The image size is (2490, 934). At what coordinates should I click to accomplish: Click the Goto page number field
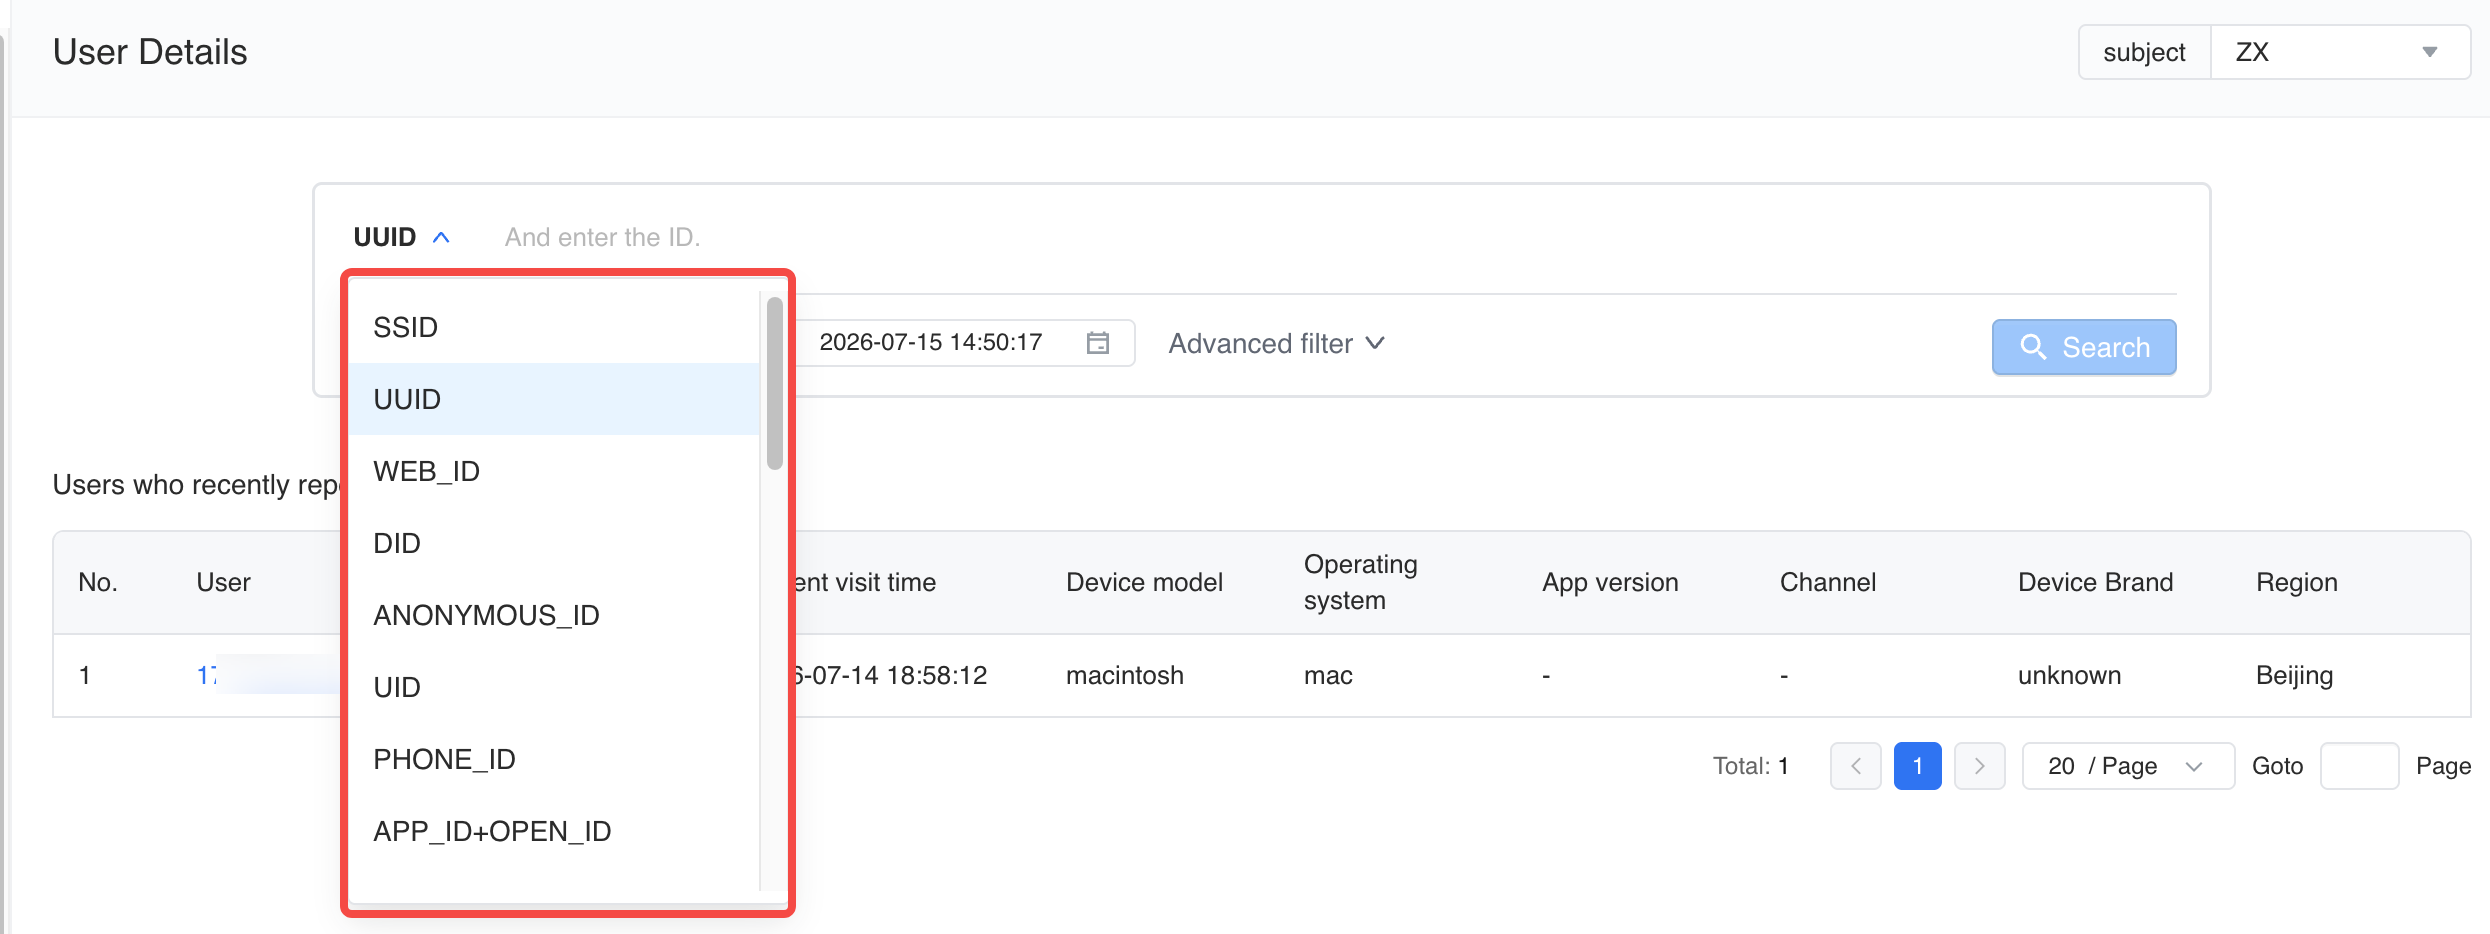point(2359,766)
